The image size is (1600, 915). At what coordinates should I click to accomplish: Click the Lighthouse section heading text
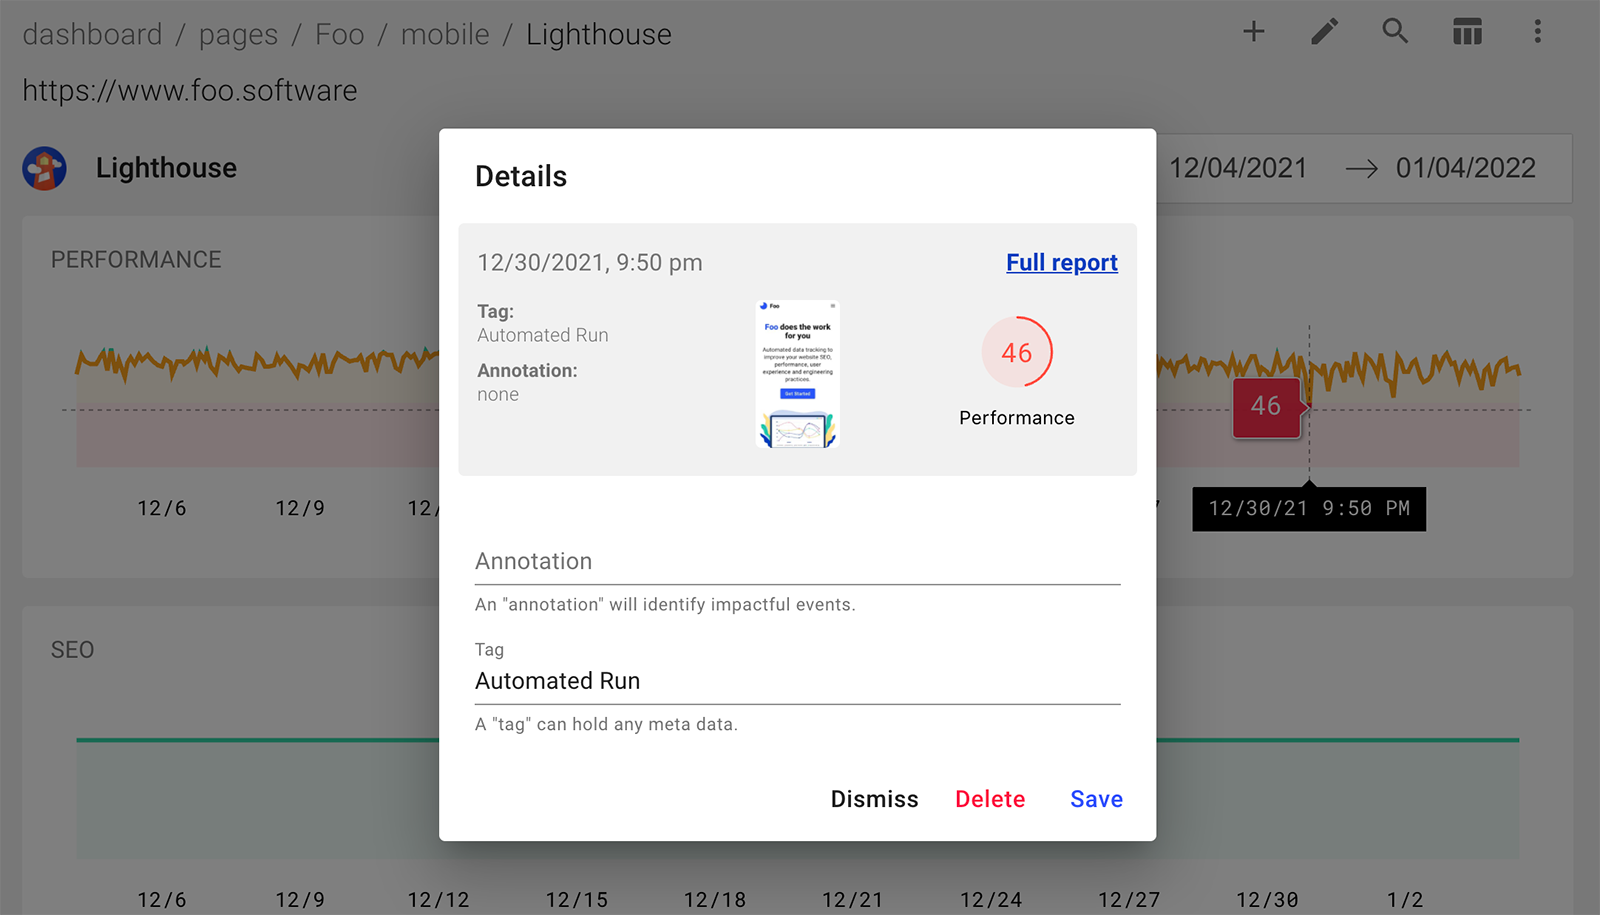pyautogui.click(x=166, y=168)
